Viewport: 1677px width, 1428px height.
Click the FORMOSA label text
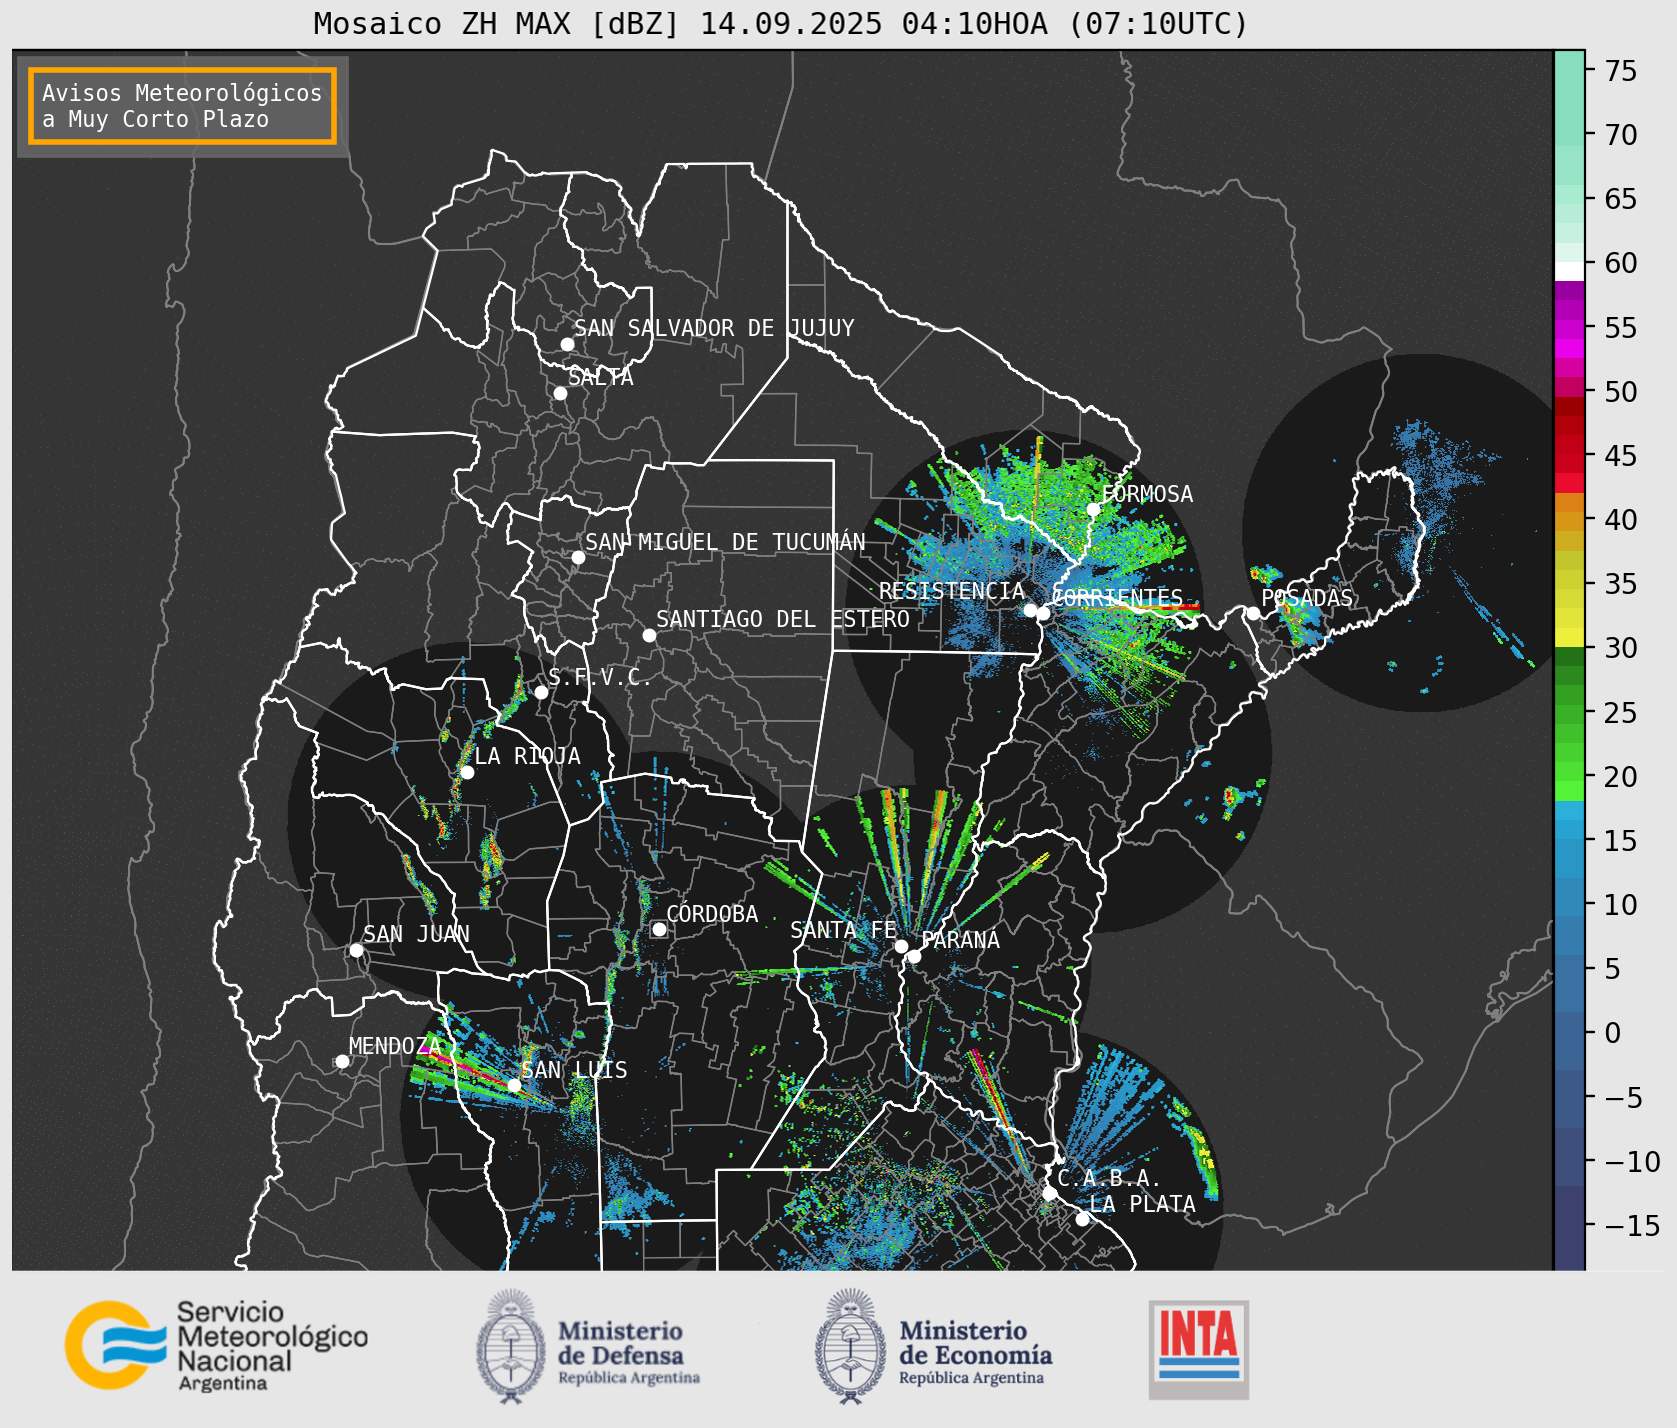(x=1147, y=494)
